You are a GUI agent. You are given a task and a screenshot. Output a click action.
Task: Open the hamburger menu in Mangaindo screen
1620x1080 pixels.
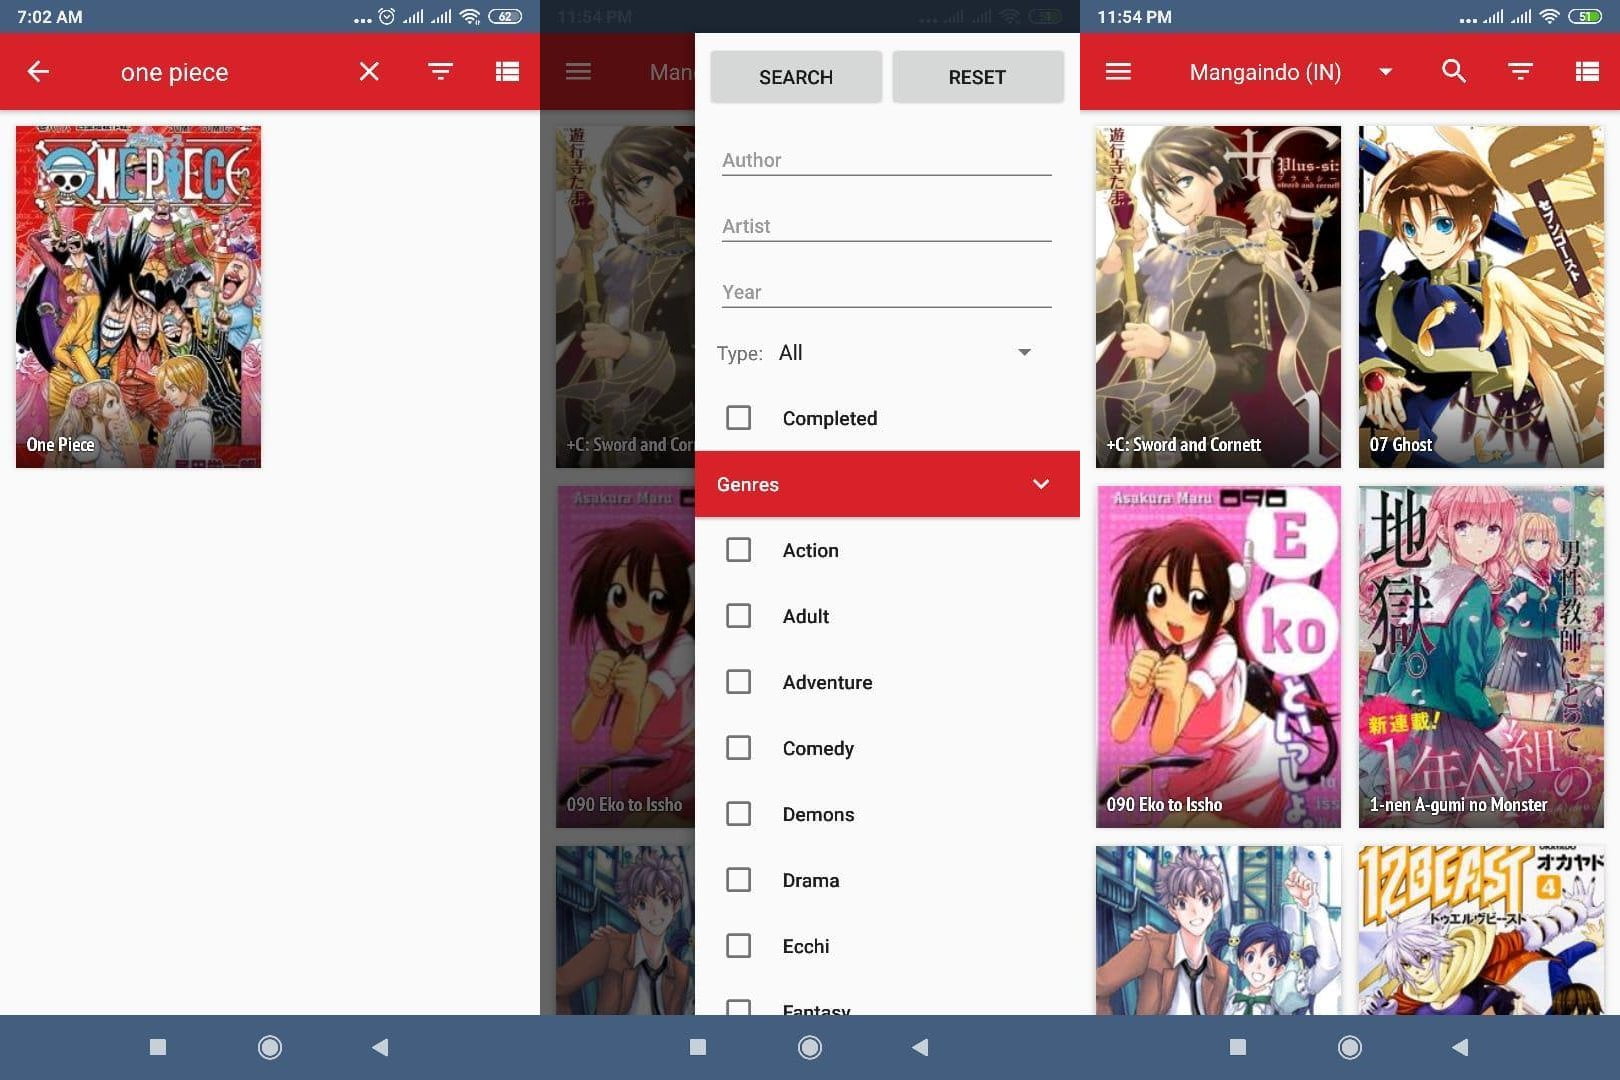(1118, 71)
